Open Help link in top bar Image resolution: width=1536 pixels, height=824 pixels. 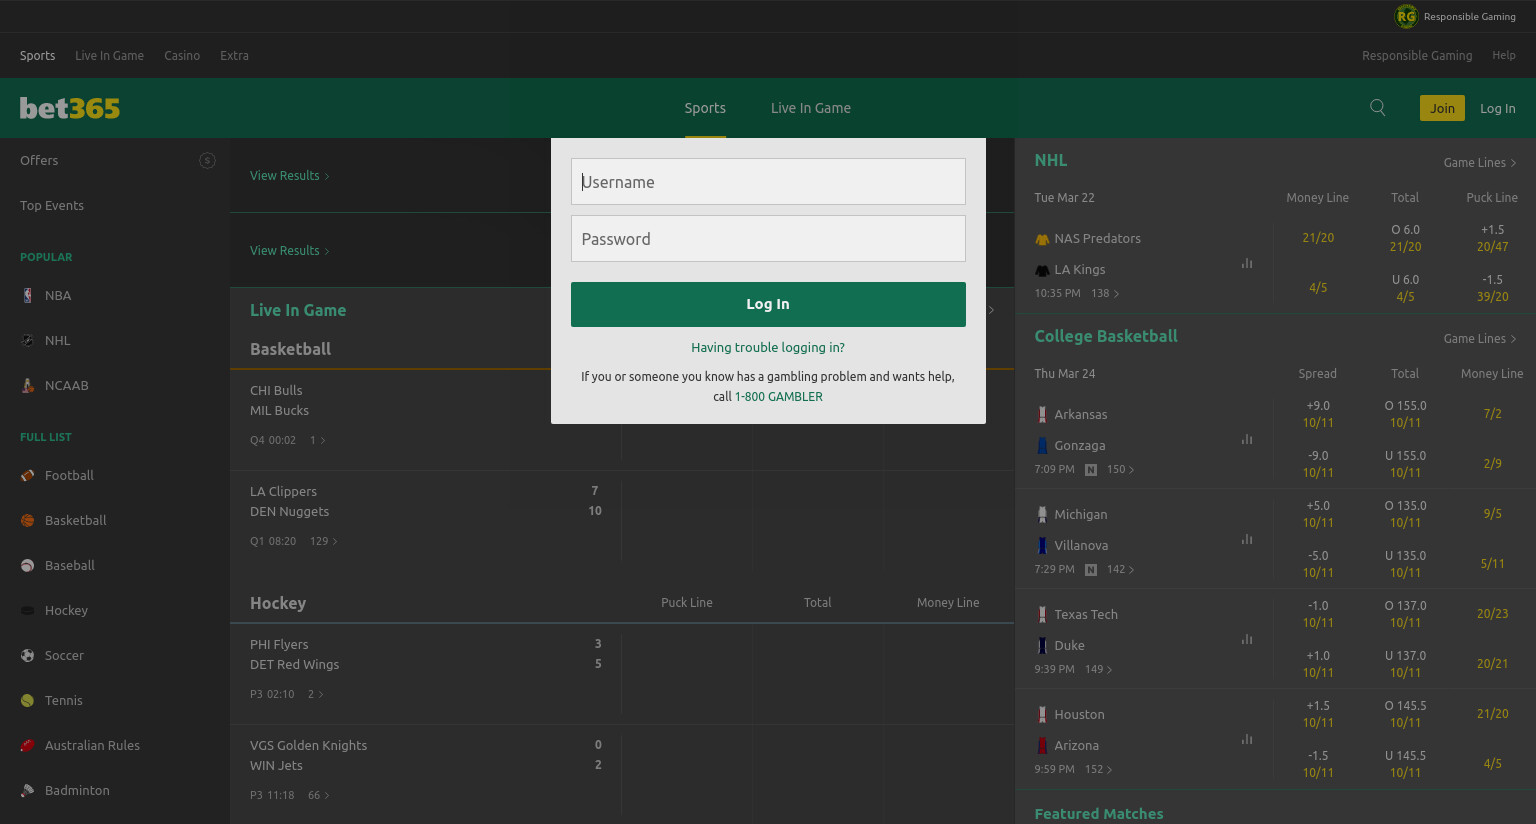1504,56
